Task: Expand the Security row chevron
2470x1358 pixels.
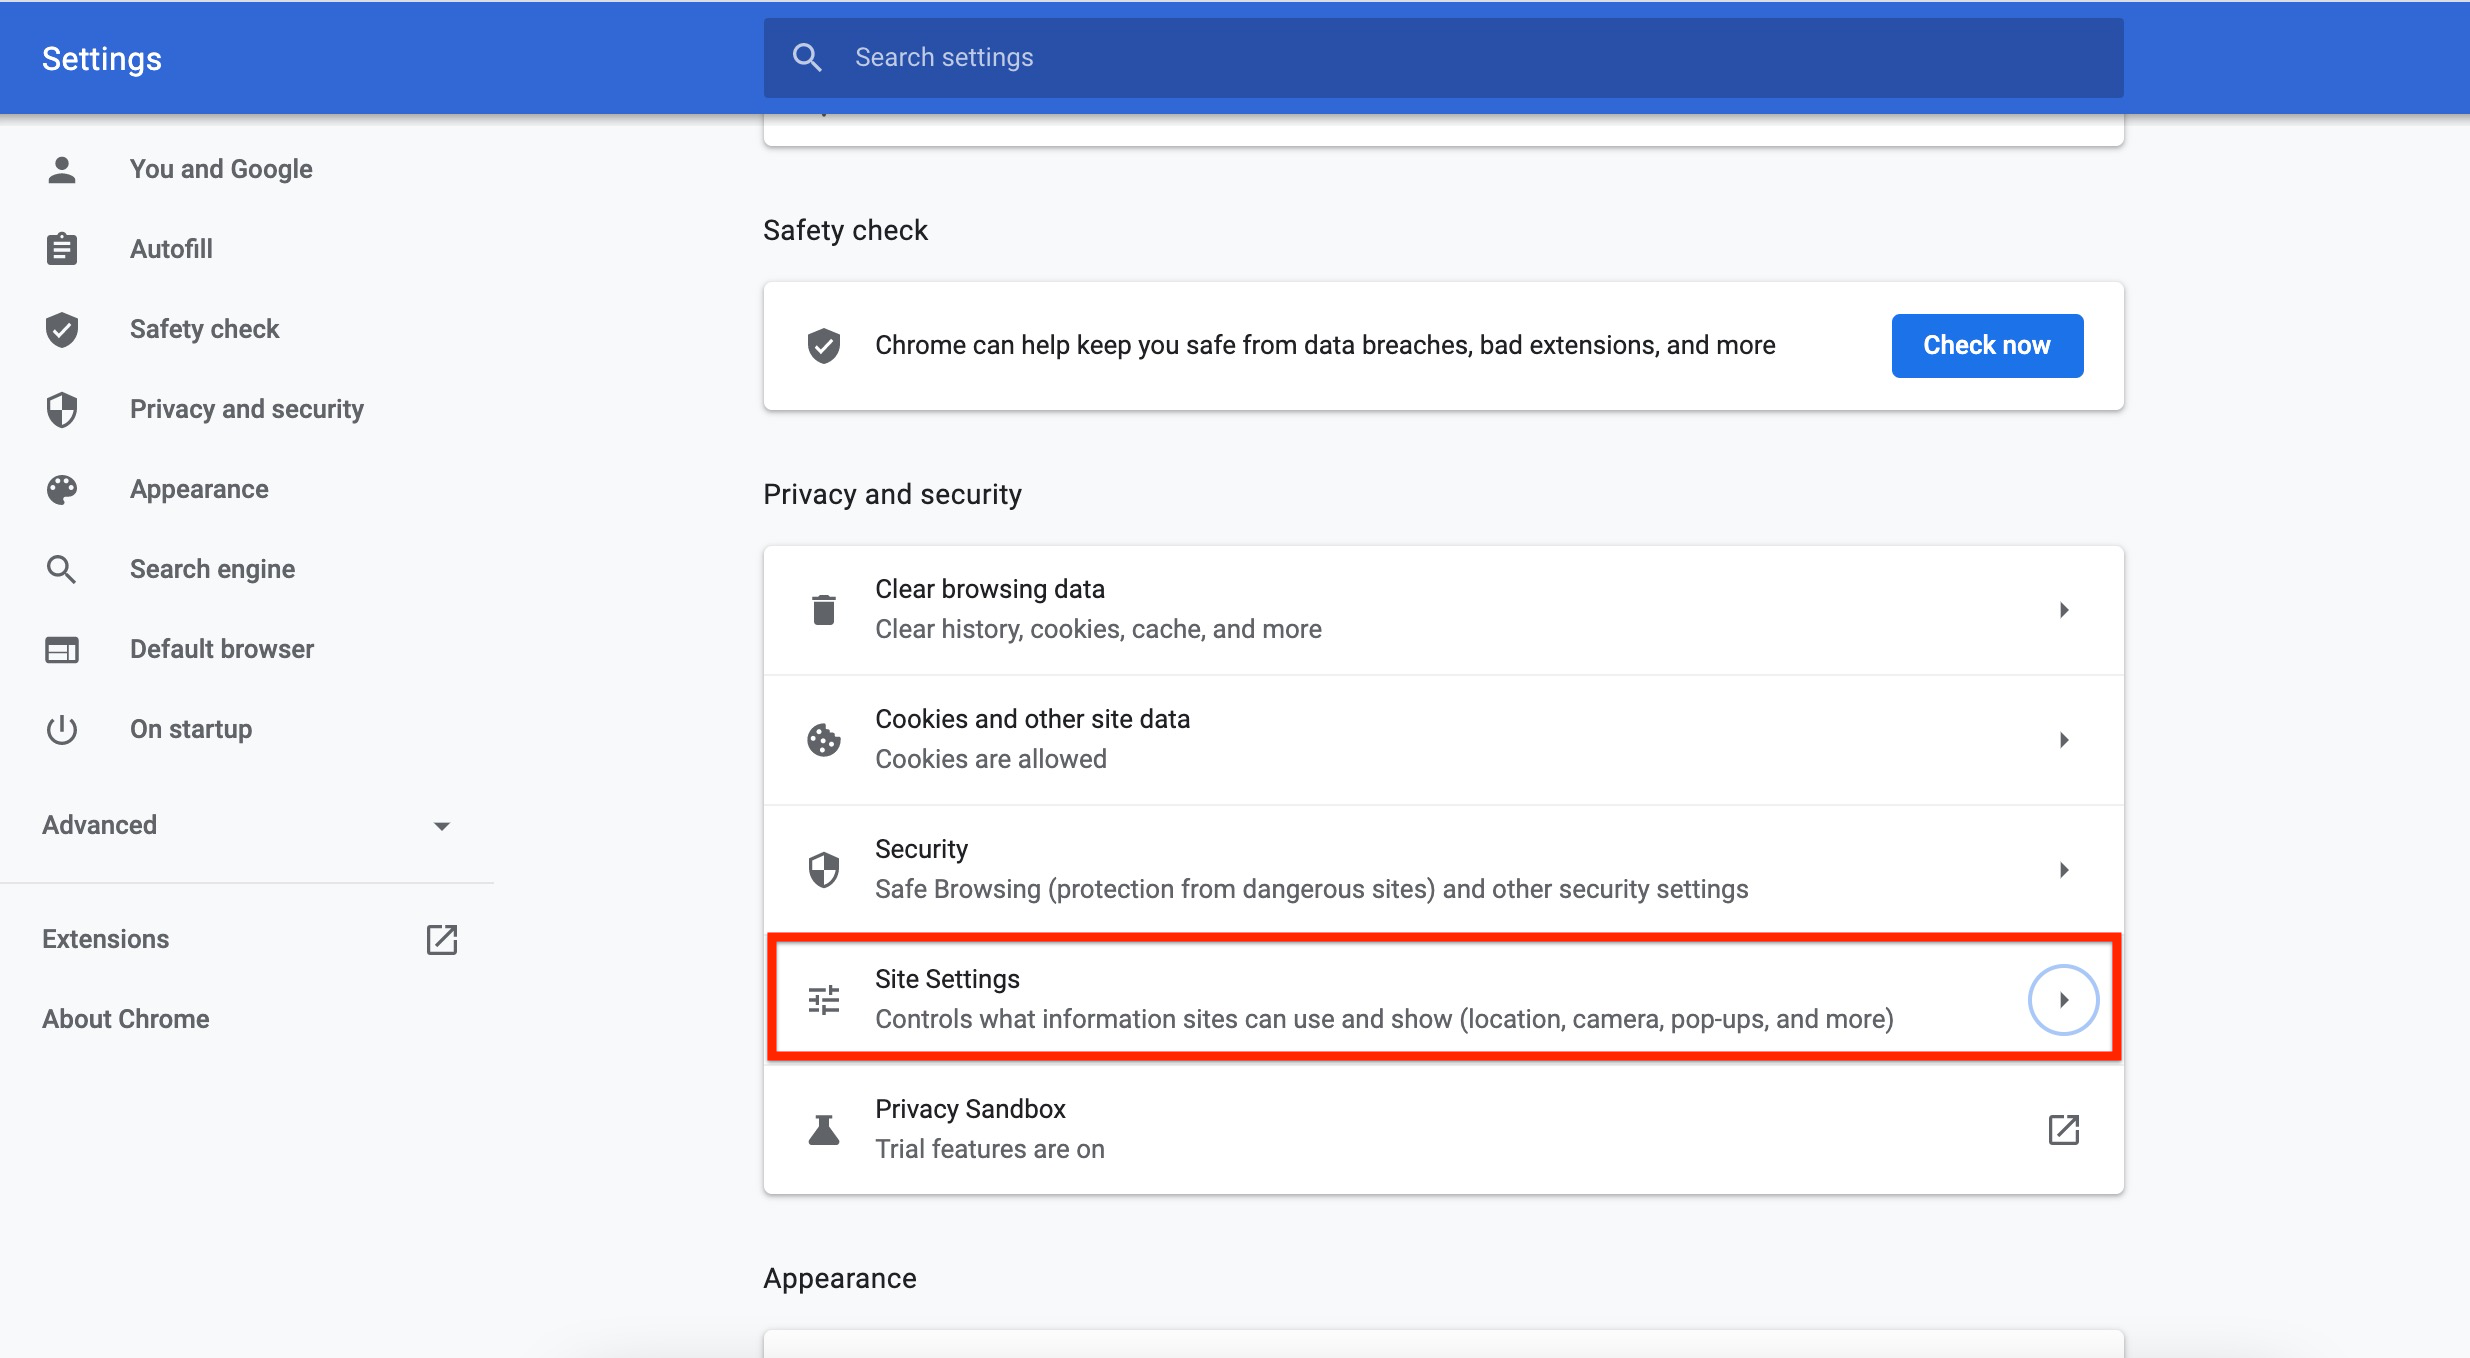Action: (2063, 870)
